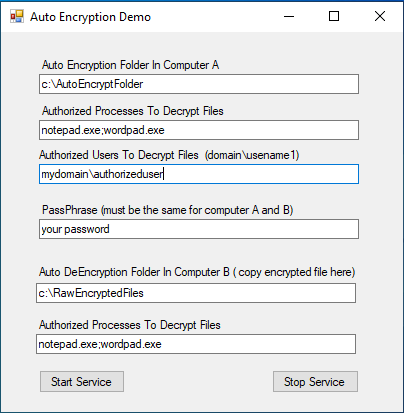The height and width of the screenshot is (413, 404).
Task: Minimize the Auto Encryption Demo window
Action: click(289, 16)
